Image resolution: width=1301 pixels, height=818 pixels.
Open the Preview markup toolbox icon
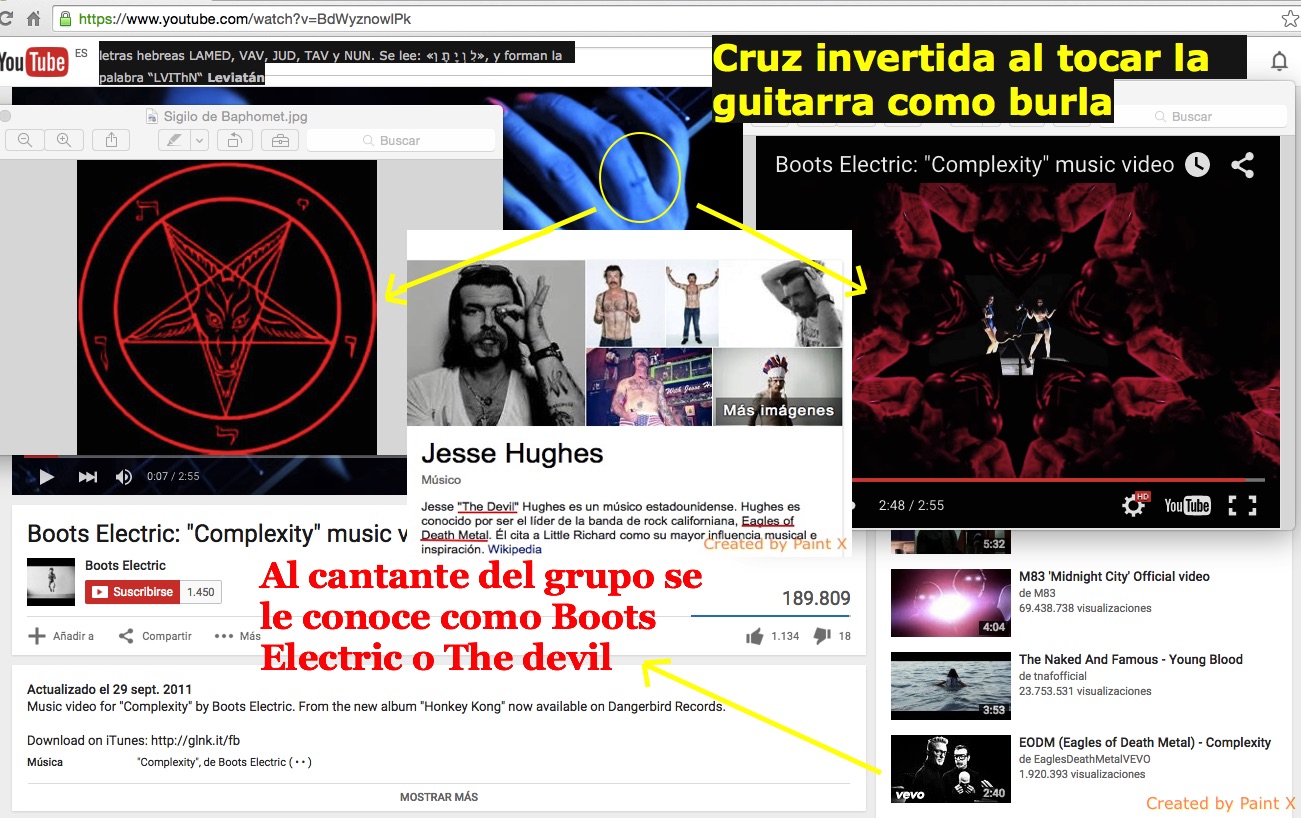280,140
